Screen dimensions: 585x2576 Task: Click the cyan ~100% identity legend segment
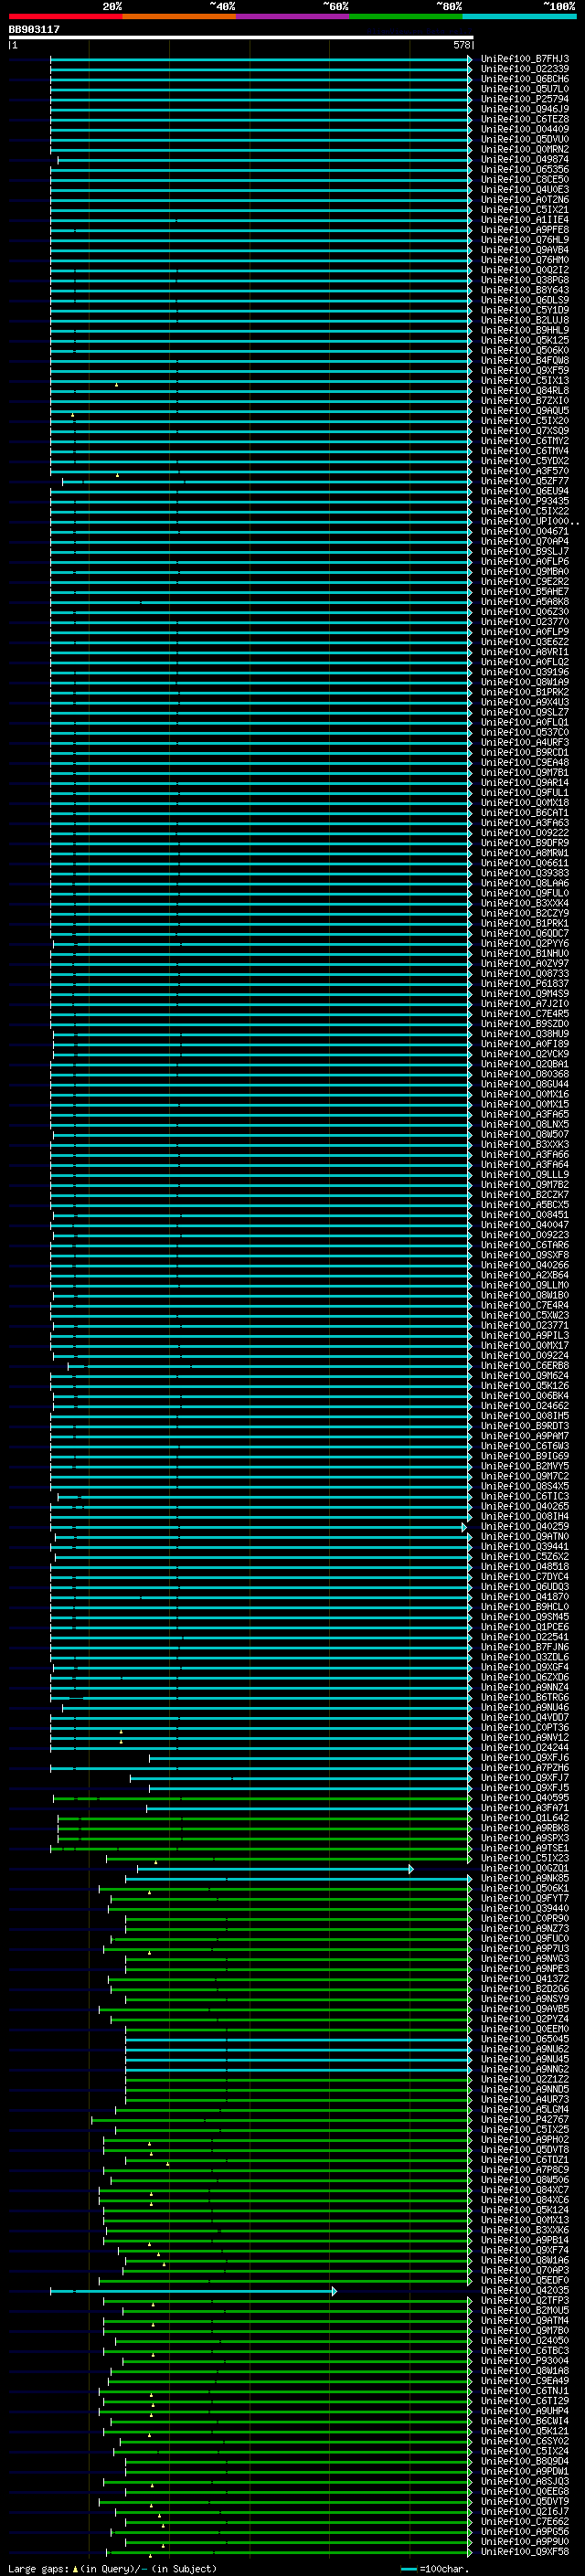pyautogui.click(x=520, y=16)
